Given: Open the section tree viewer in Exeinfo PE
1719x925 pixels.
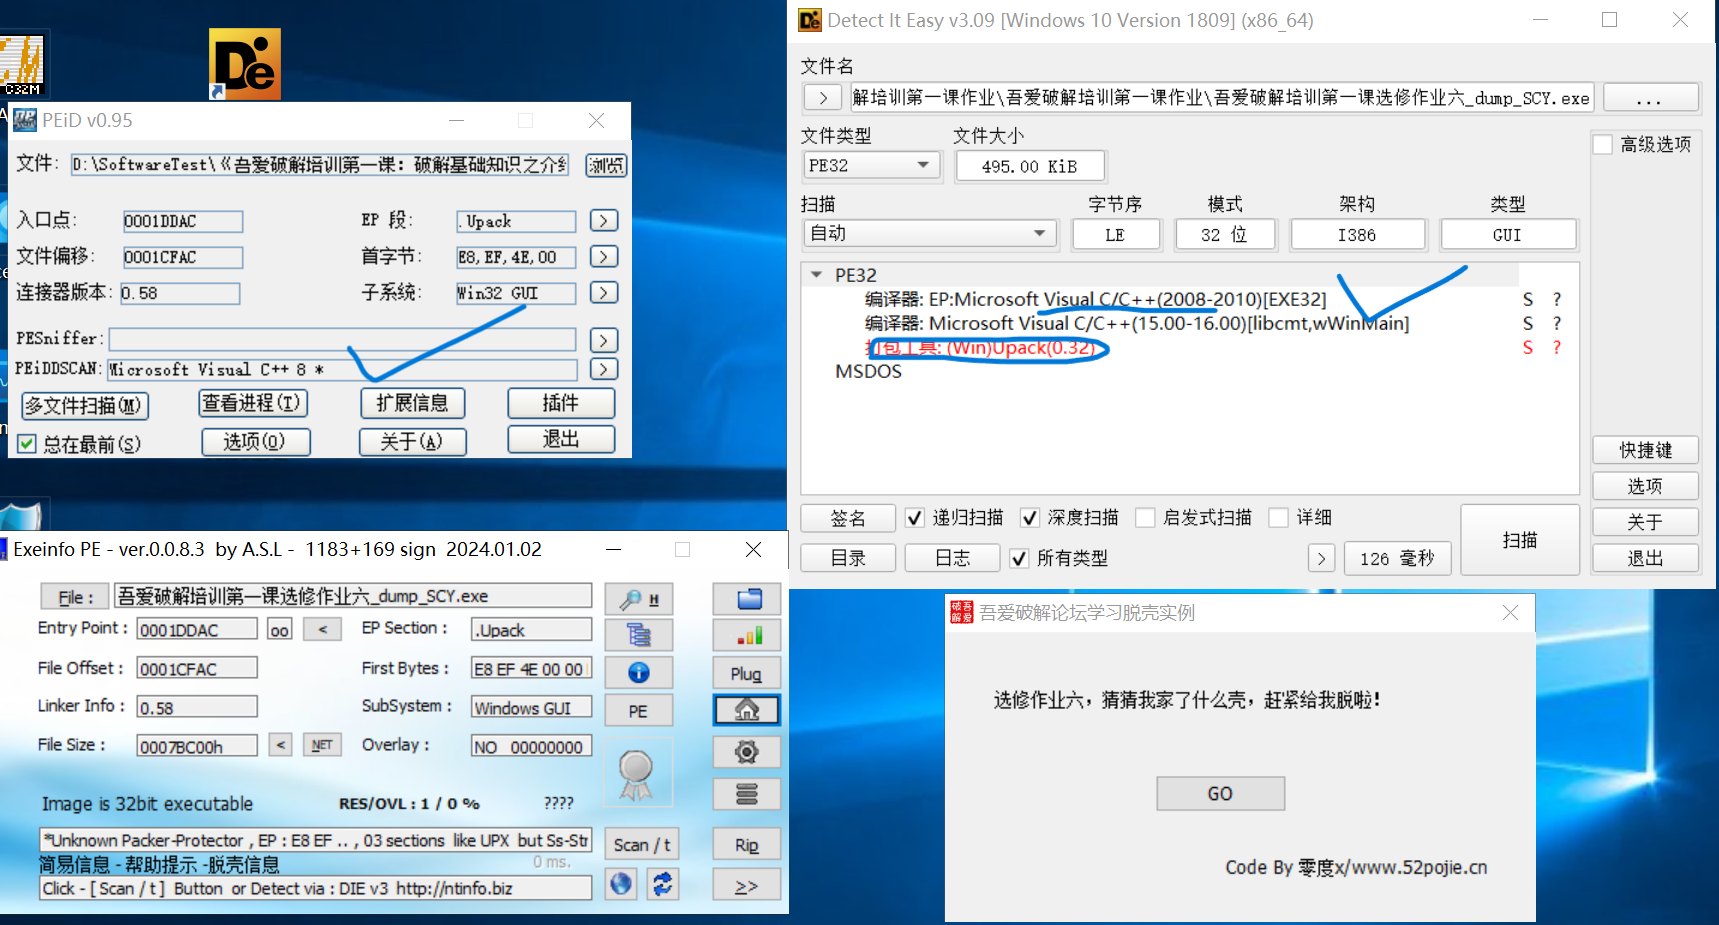Looking at the screenshot, I should 638,635.
